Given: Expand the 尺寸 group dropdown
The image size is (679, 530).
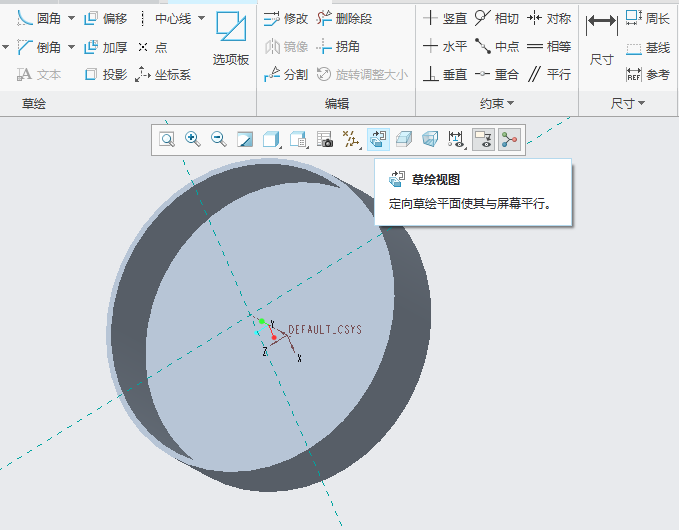Looking at the screenshot, I should pyautogui.click(x=627, y=103).
